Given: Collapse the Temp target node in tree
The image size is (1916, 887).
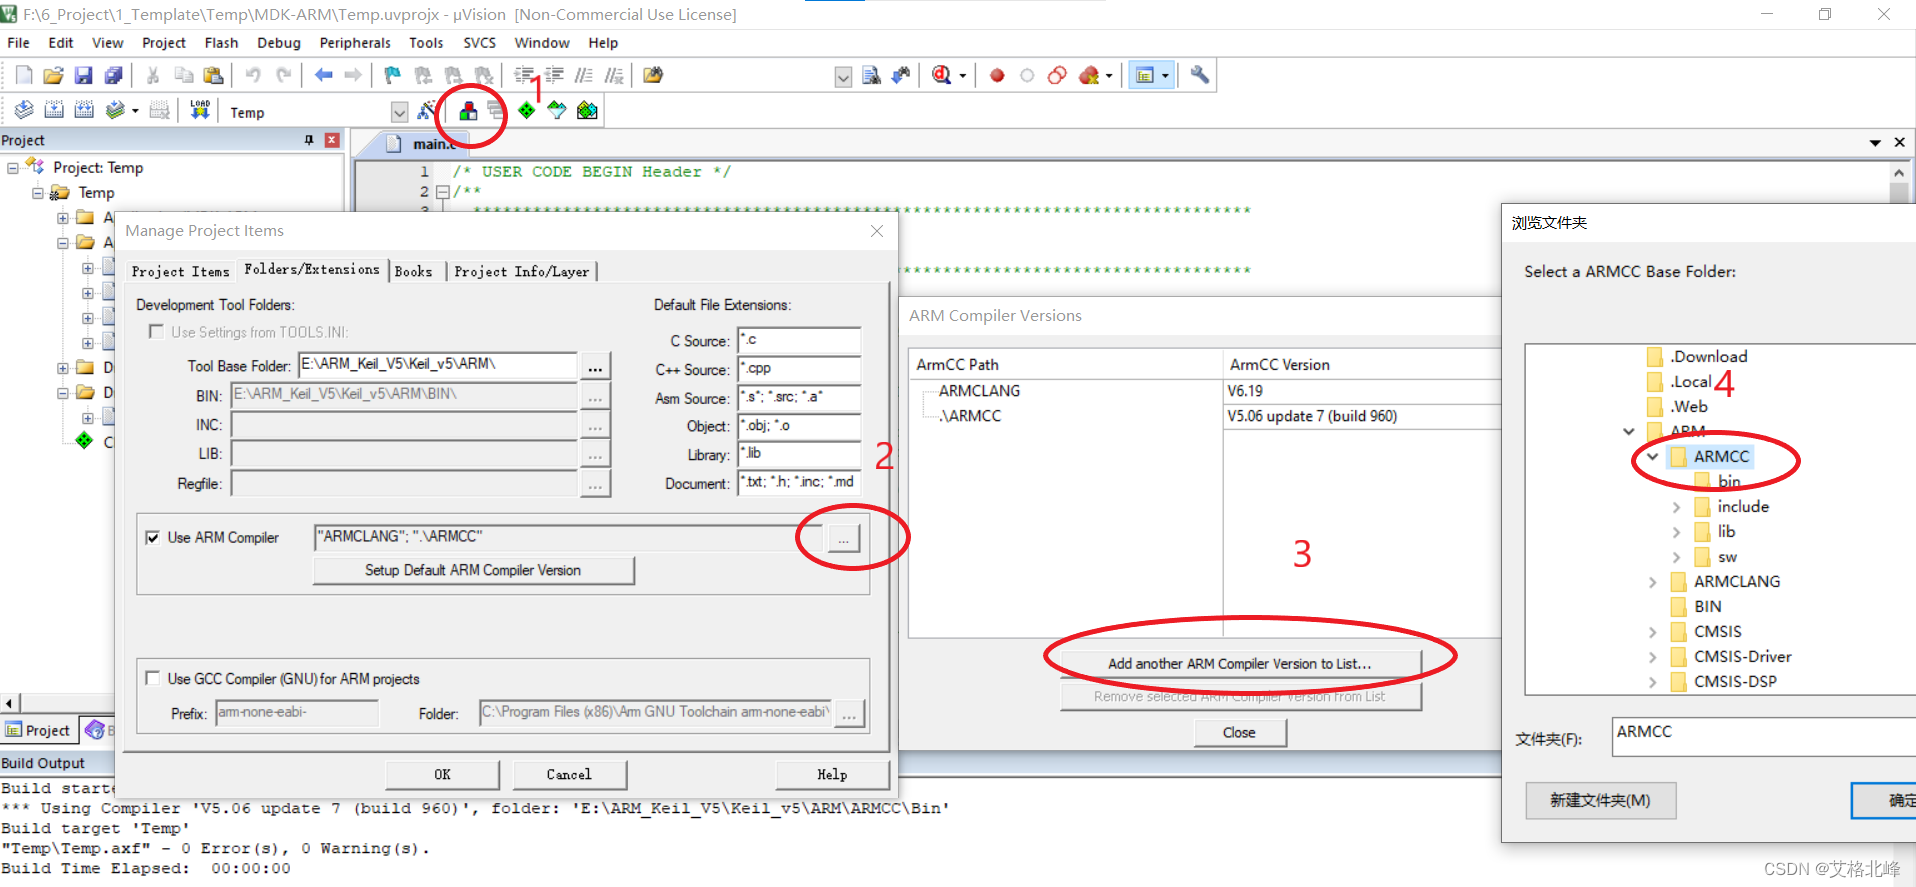Looking at the screenshot, I should click(x=37, y=192).
